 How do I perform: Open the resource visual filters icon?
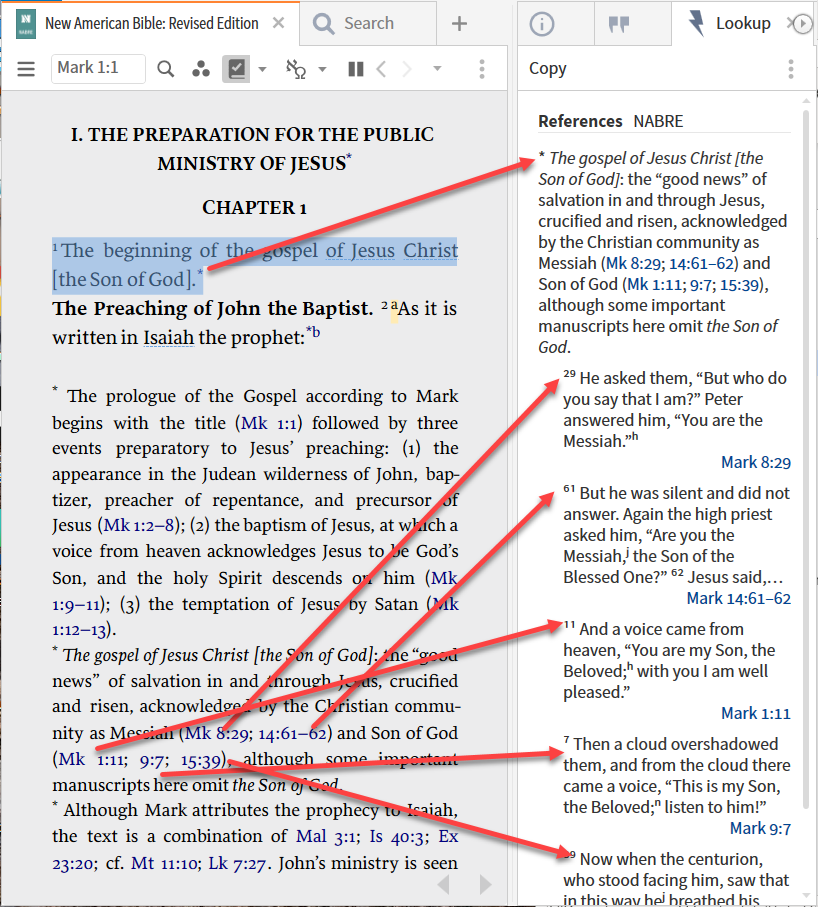201,69
